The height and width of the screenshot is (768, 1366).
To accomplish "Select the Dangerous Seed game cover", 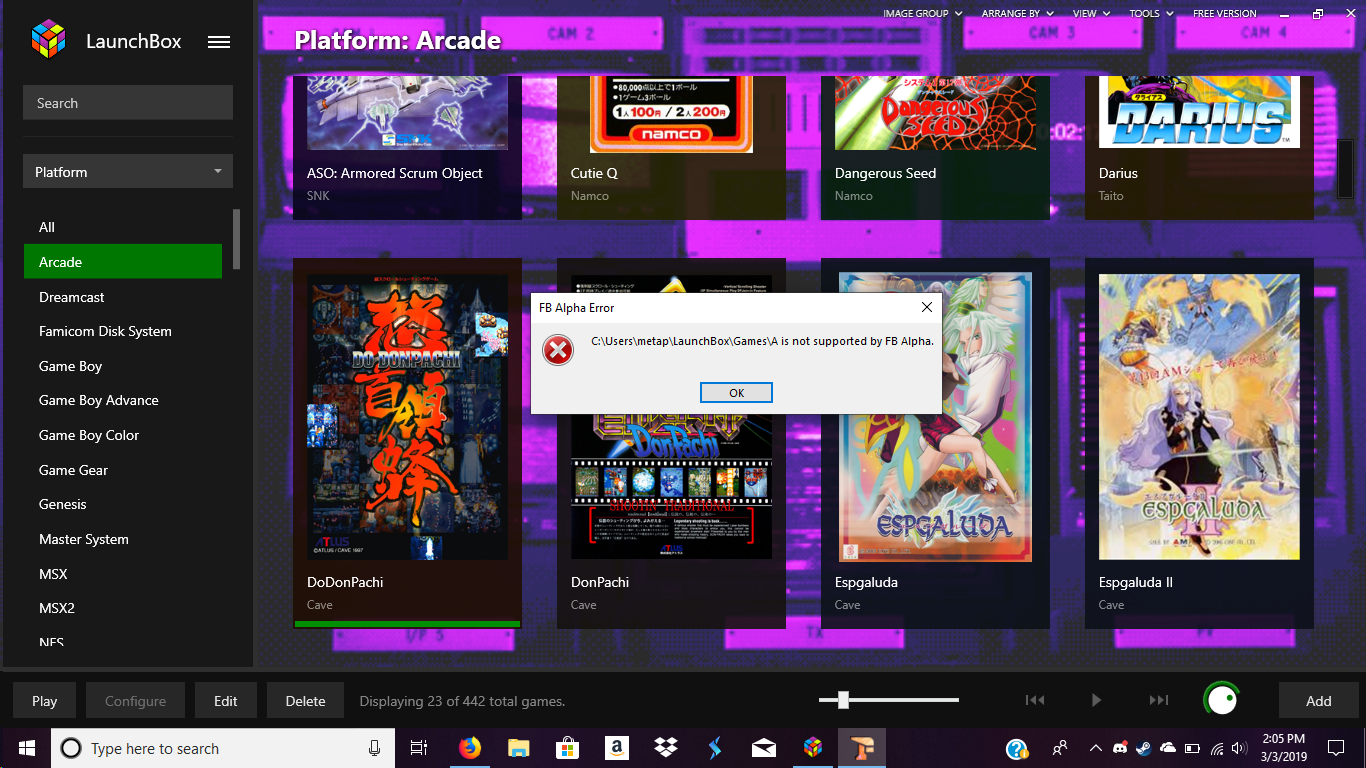I will click(x=935, y=113).
